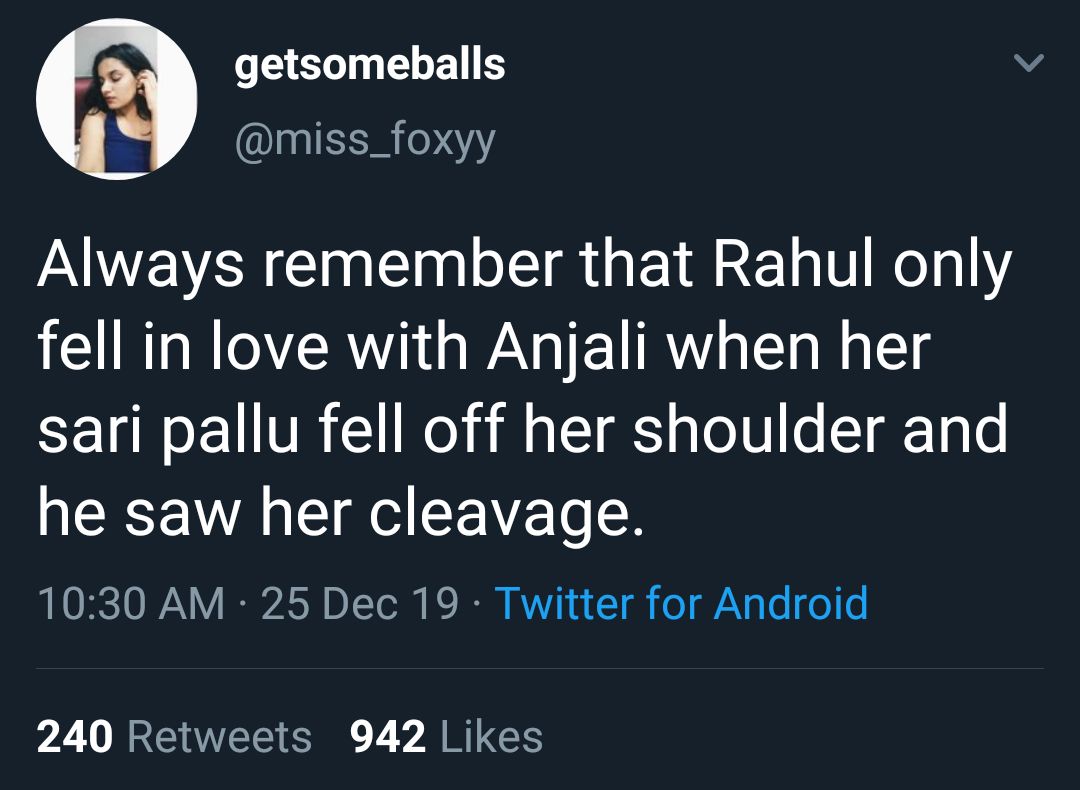Click the name Rahul in the tweet
This screenshot has width=1080, height=790.
pyautogui.click(x=789, y=267)
